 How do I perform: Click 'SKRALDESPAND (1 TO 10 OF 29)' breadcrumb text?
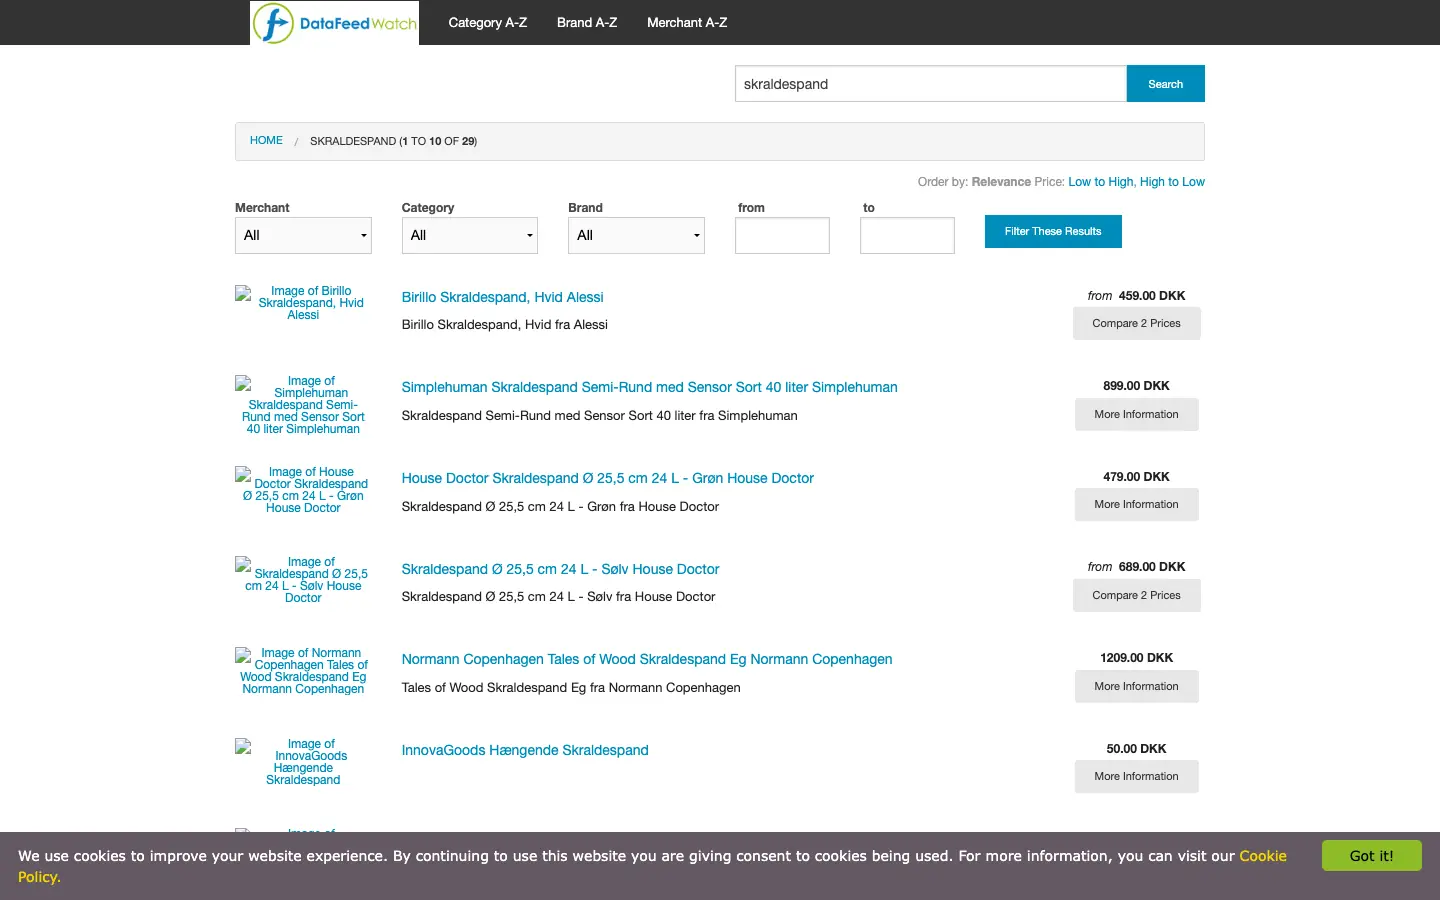(x=393, y=141)
